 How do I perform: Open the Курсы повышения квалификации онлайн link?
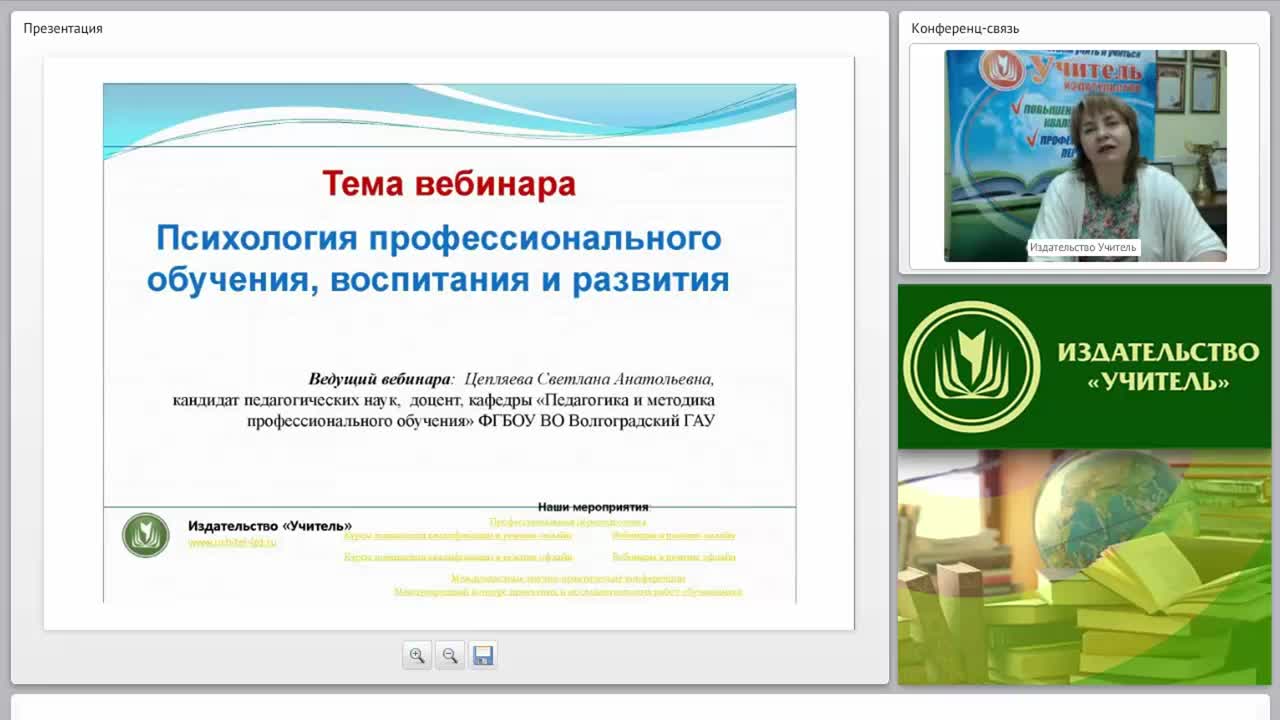pyautogui.click(x=458, y=536)
